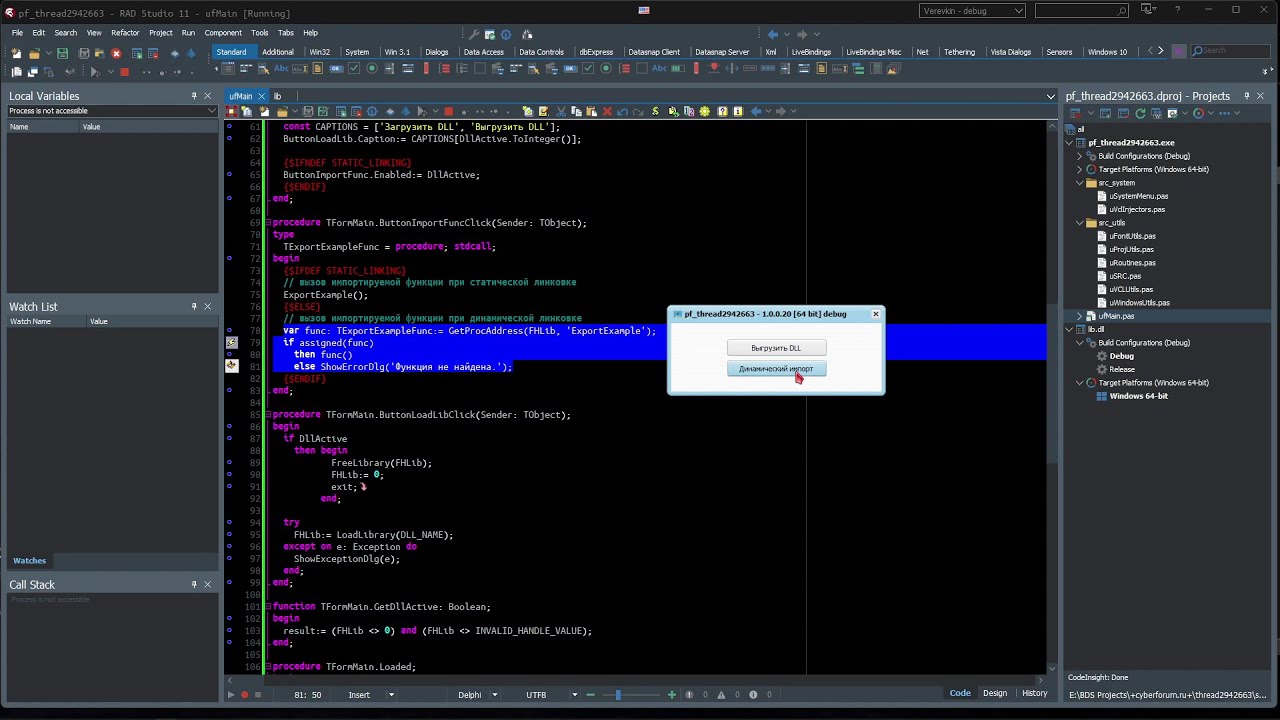Click the warnings triangle icon in status bar
The image size is (1280, 720).
point(721,694)
